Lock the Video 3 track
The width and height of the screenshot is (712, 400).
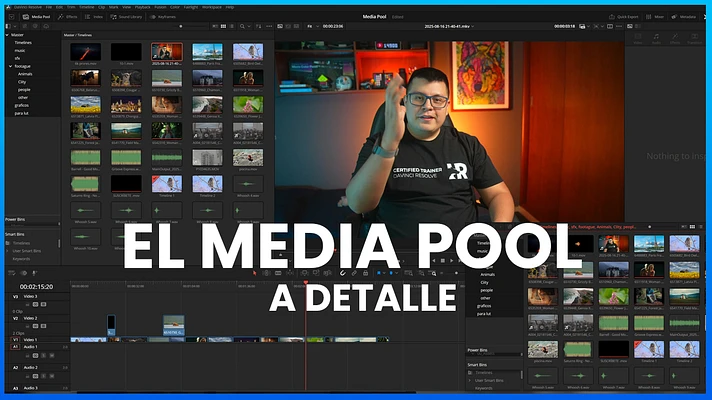[28, 304]
